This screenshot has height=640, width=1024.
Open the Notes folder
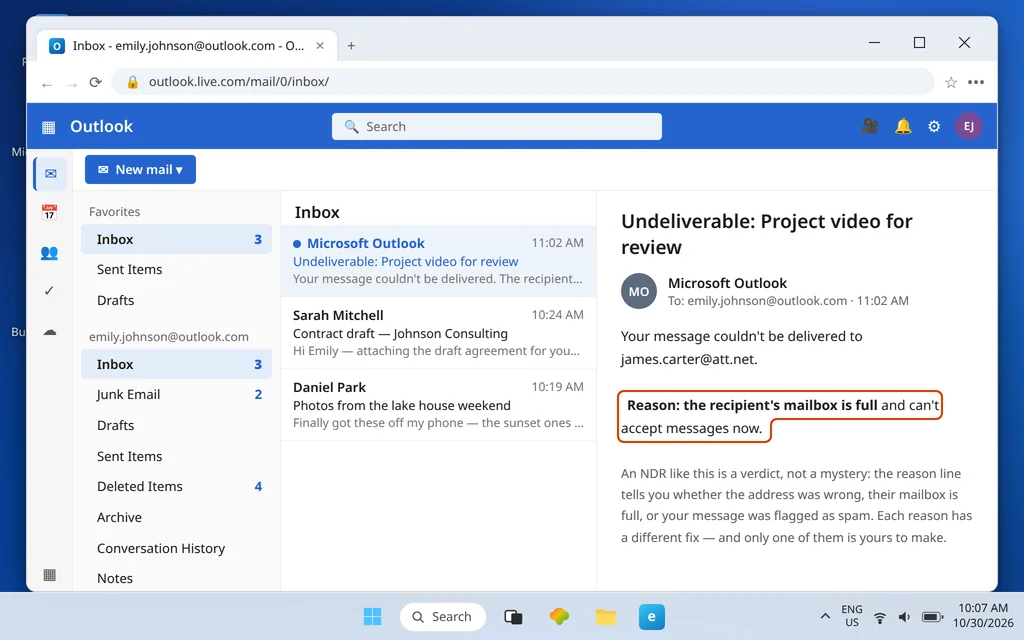176,579
